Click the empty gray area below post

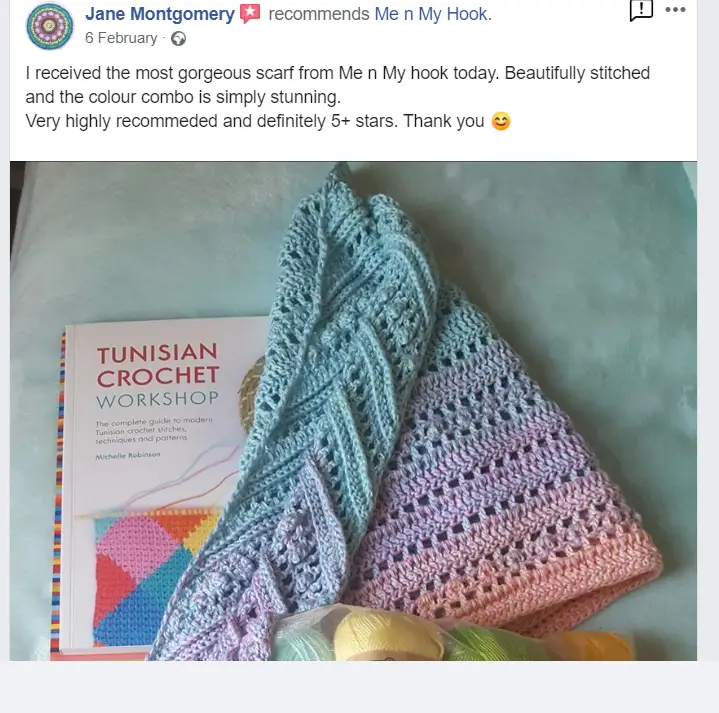360,686
